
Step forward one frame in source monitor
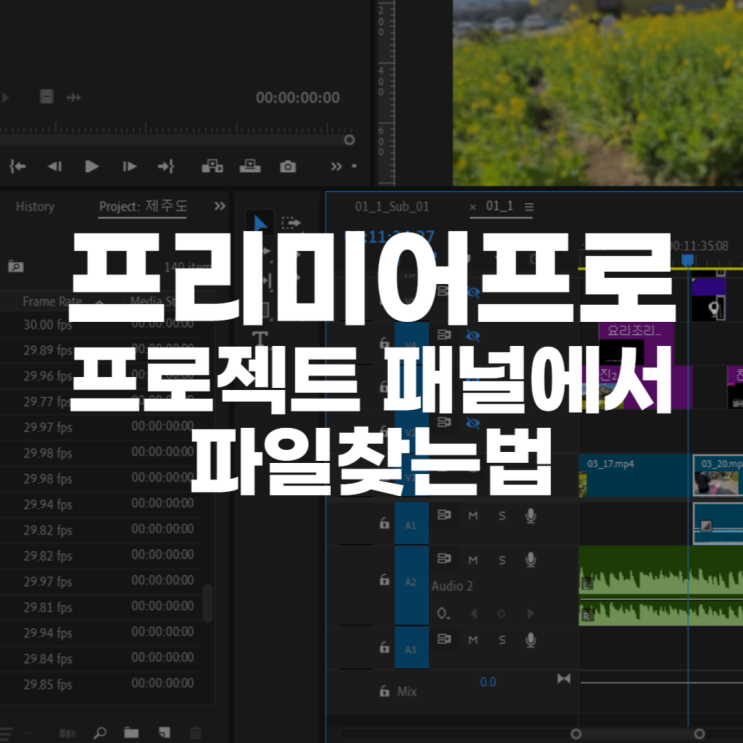[x=129, y=166]
